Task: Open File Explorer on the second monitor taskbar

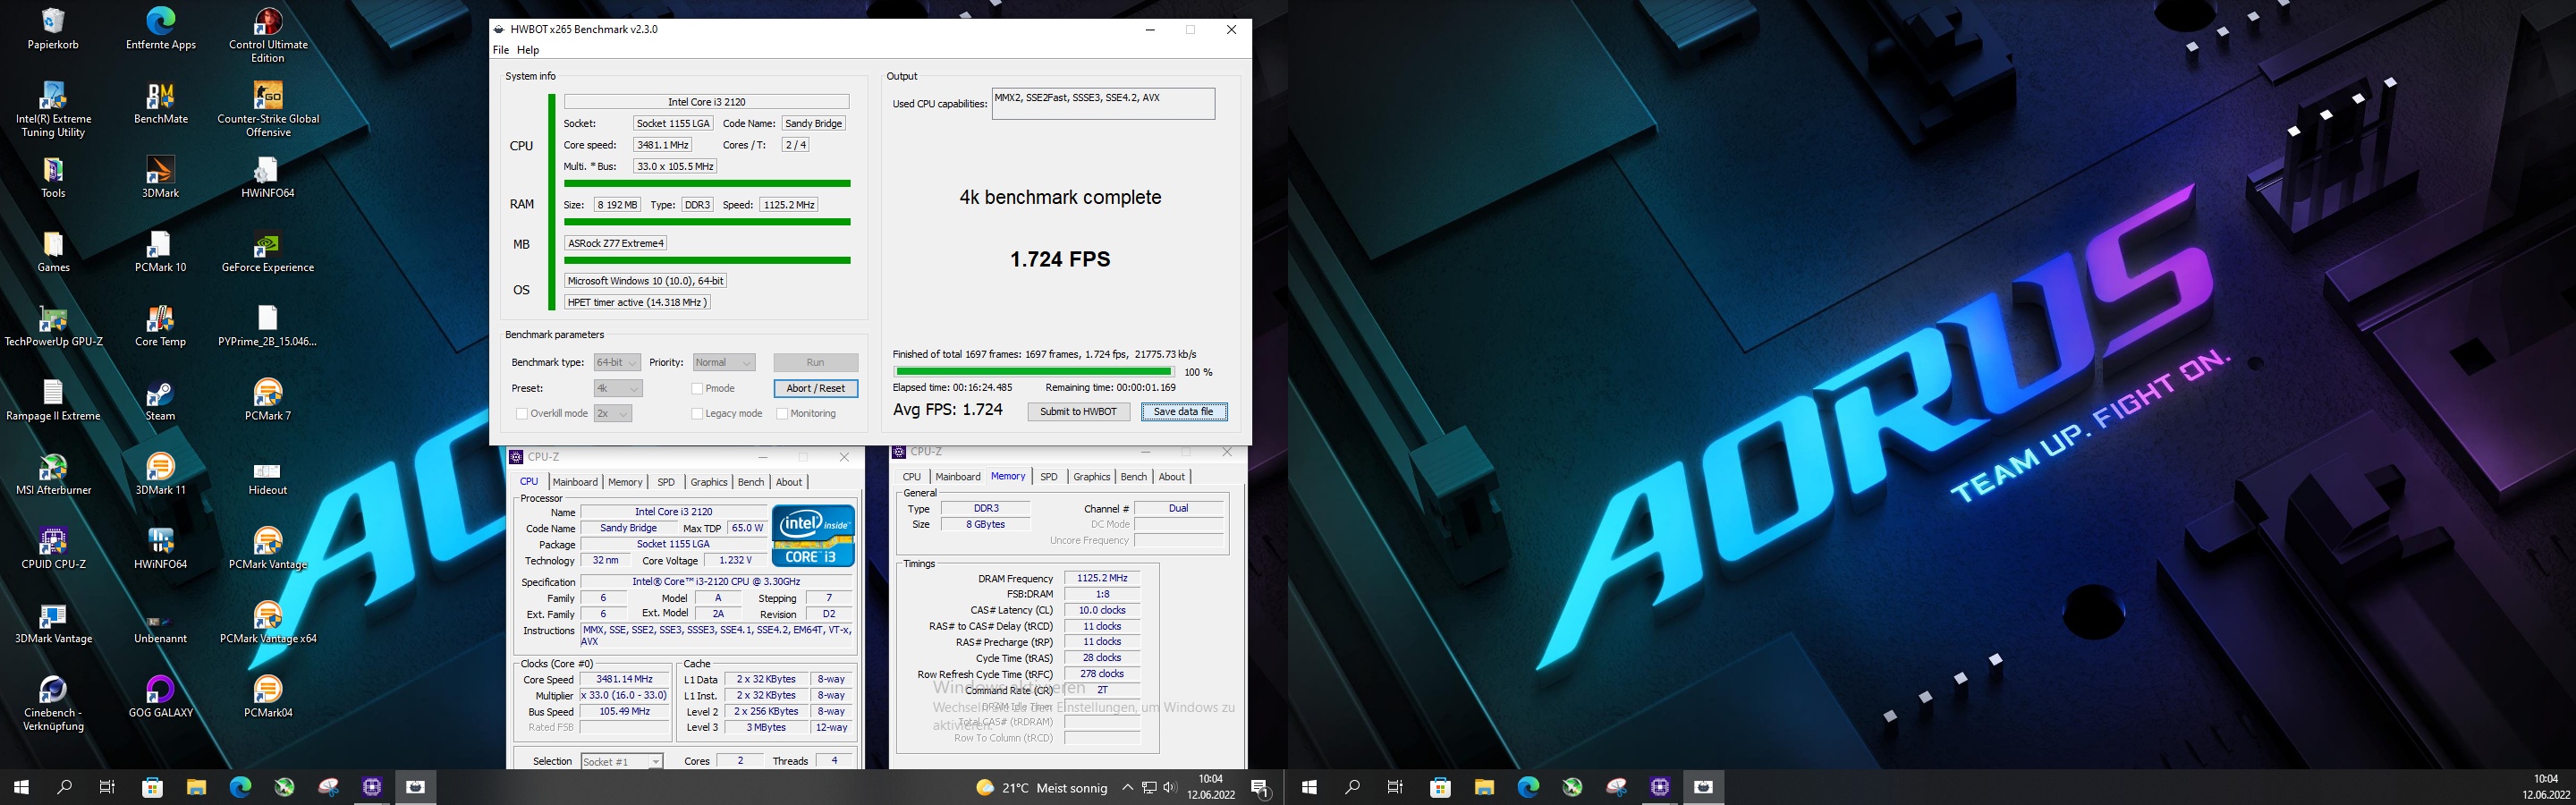Action: 1484,787
